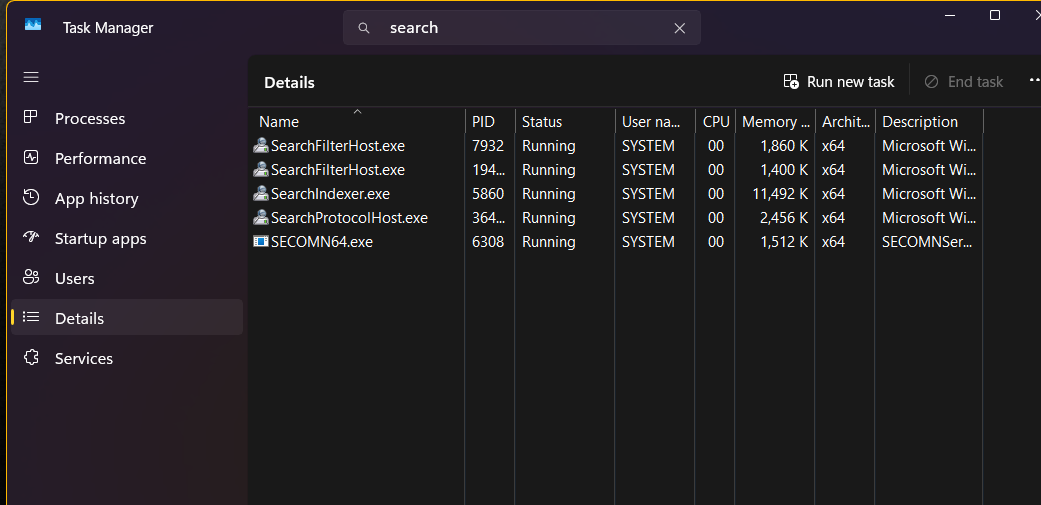This screenshot has height=505, width=1041.
Task: Click the Users people icon
Action: click(x=31, y=277)
